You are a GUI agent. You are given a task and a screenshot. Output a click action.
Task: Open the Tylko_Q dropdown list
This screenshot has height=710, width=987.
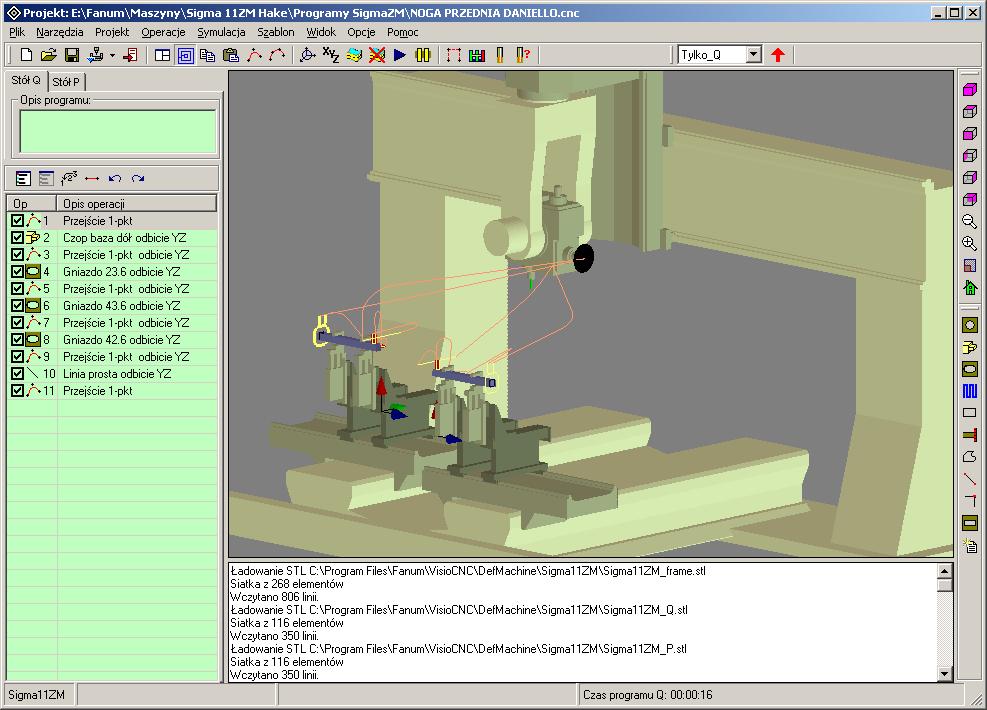click(753, 55)
